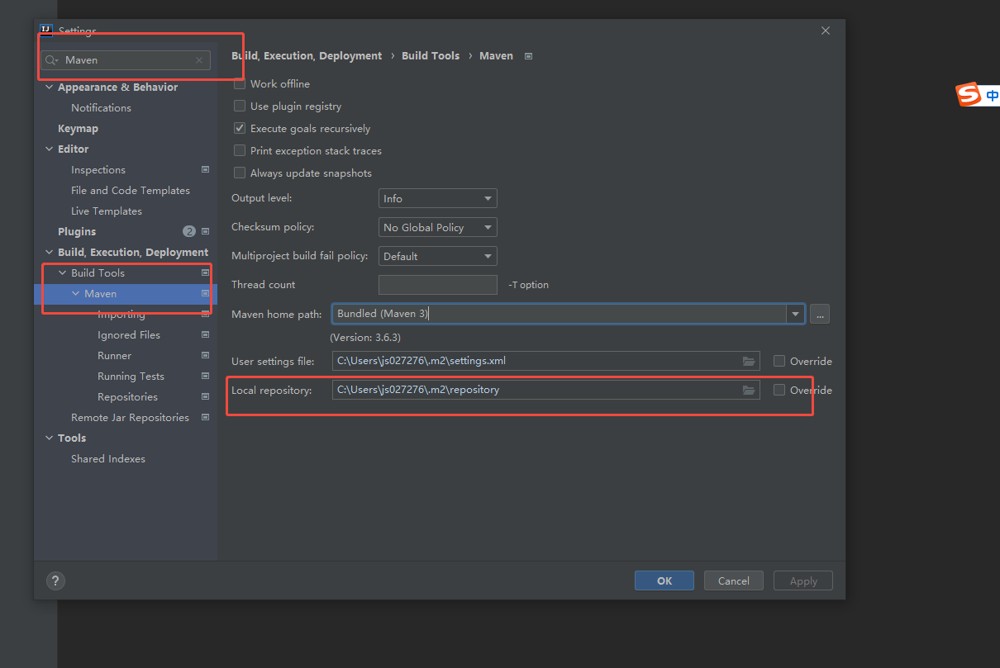The height and width of the screenshot is (668, 1000).
Task: Open the help question mark button
Action: pos(55,581)
